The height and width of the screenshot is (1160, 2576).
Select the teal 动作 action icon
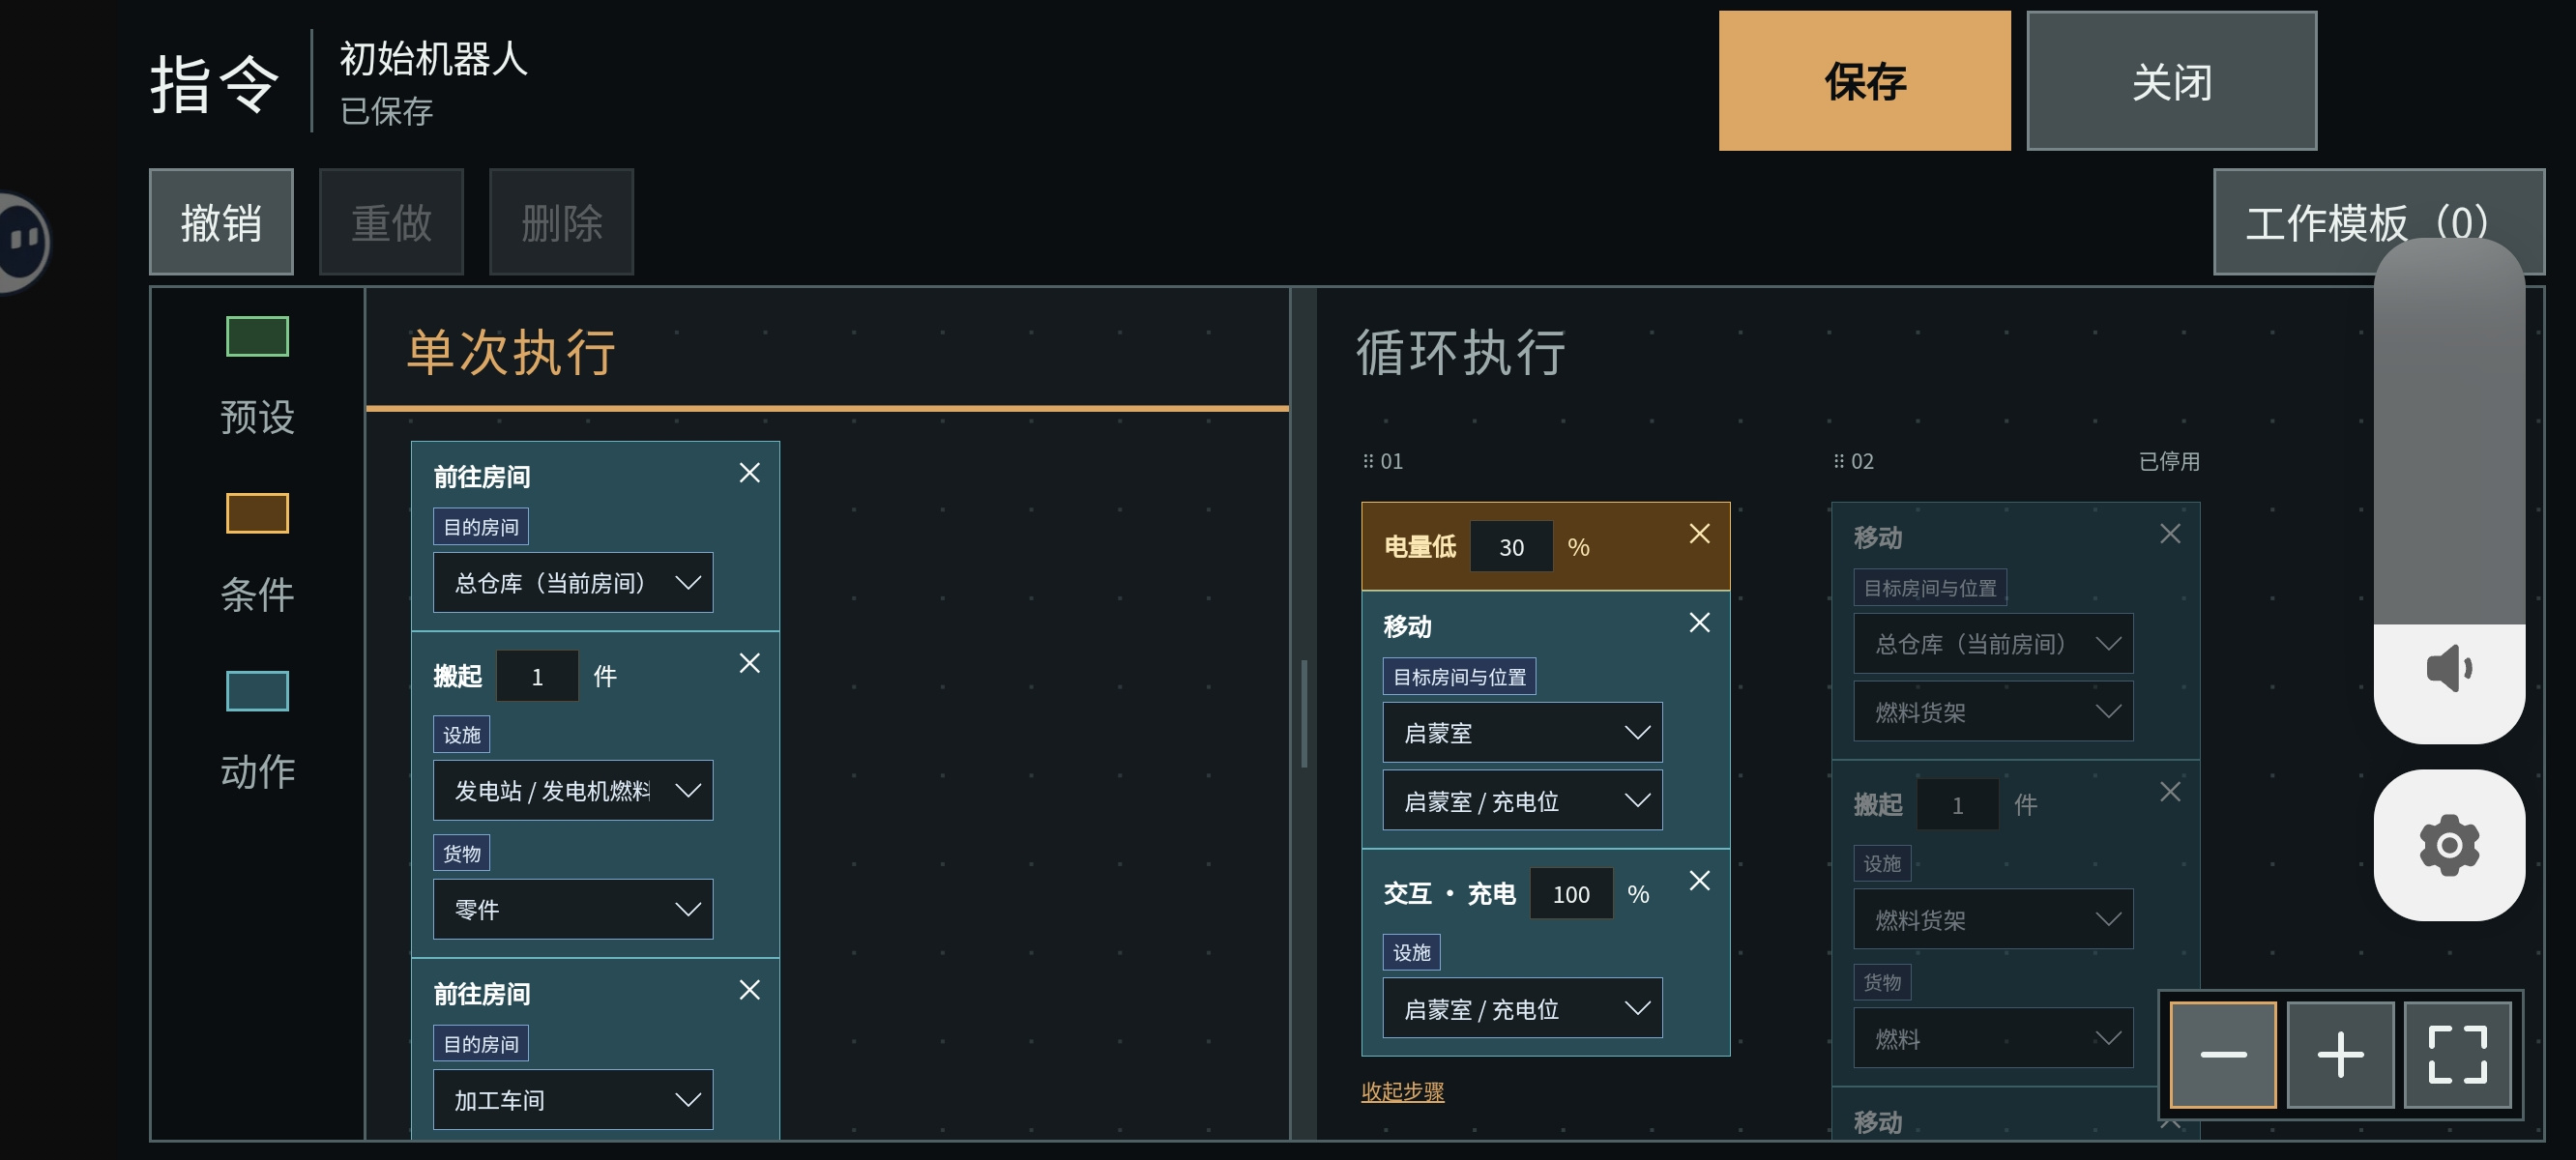[257, 691]
